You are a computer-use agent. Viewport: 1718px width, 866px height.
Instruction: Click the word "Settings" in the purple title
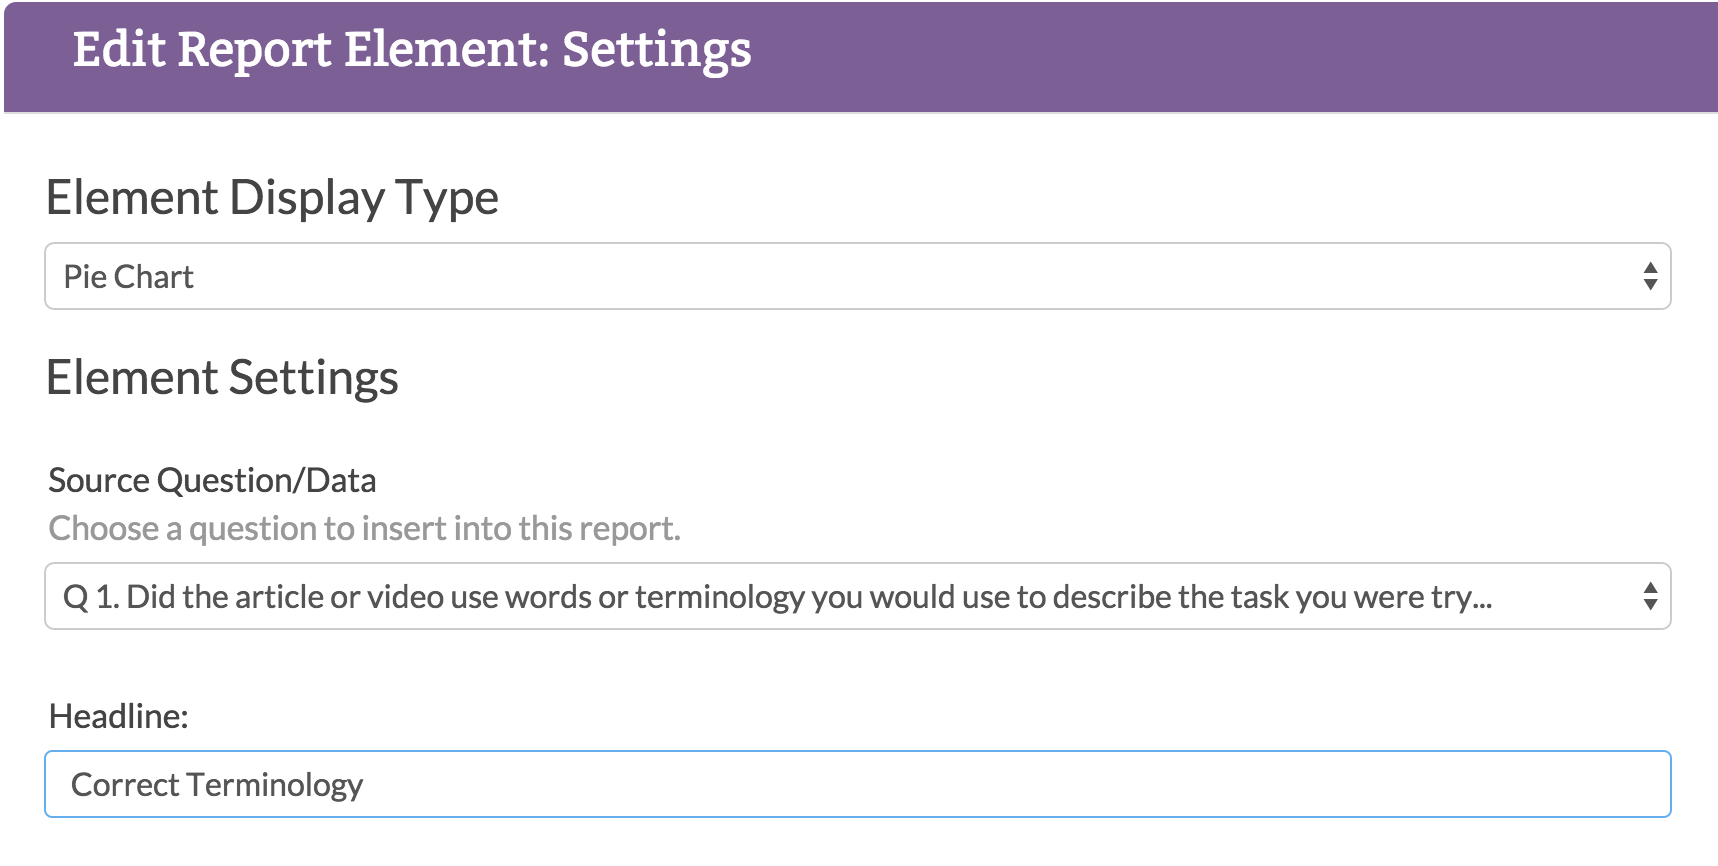click(x=656, y=50)
